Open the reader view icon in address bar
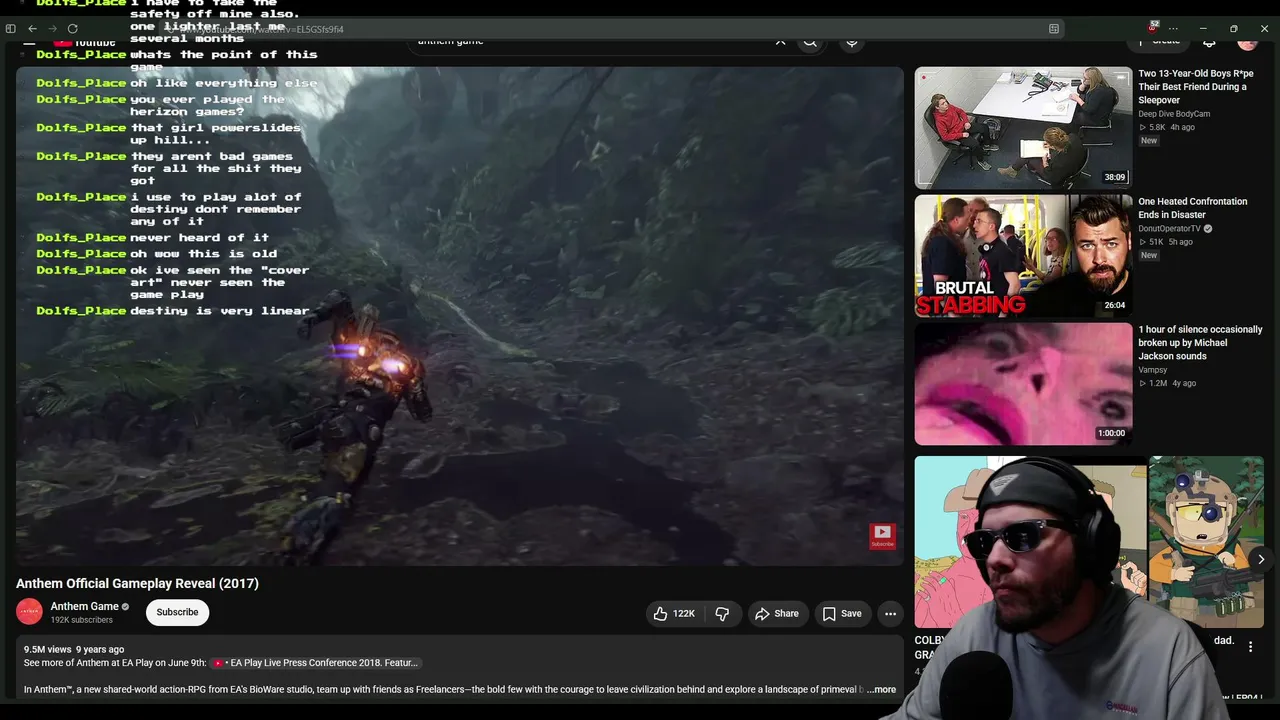 (x=1054, y=29)
